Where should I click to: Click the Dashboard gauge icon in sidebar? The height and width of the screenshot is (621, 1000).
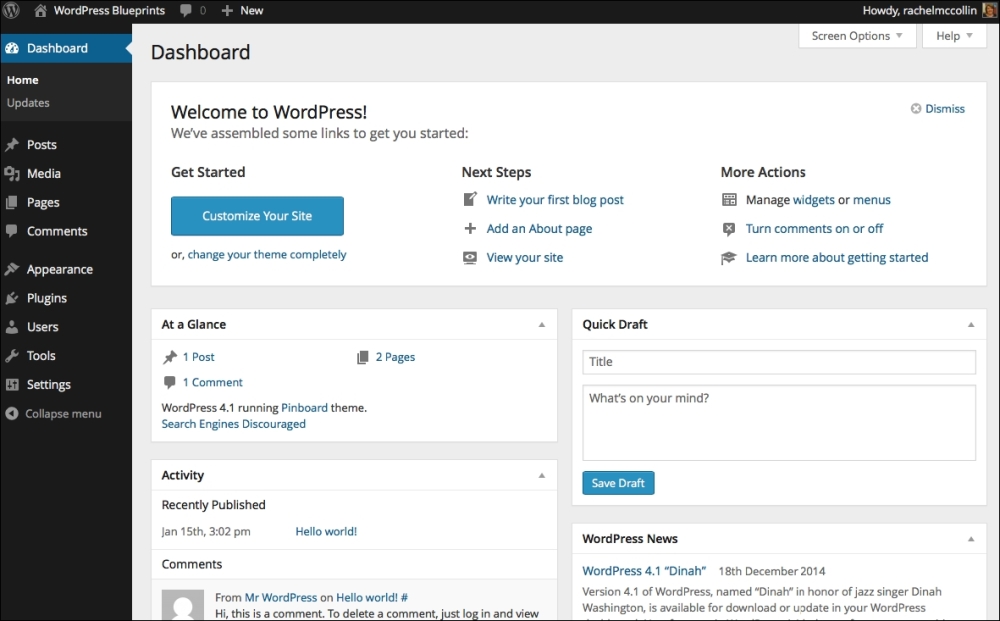point(12,48)
